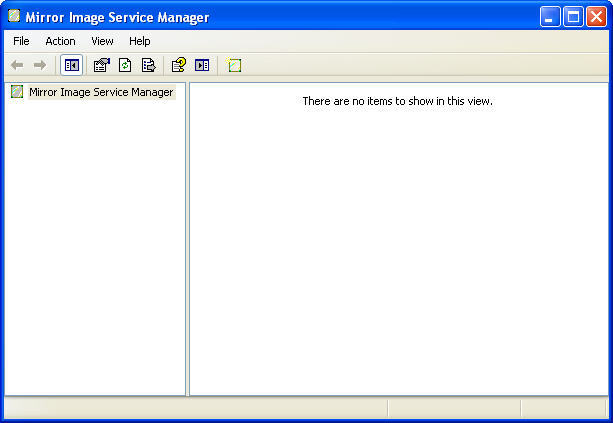Click the Forward arrow in the toolbar
The height and width of the screenshot is (423, 613).
40,65
